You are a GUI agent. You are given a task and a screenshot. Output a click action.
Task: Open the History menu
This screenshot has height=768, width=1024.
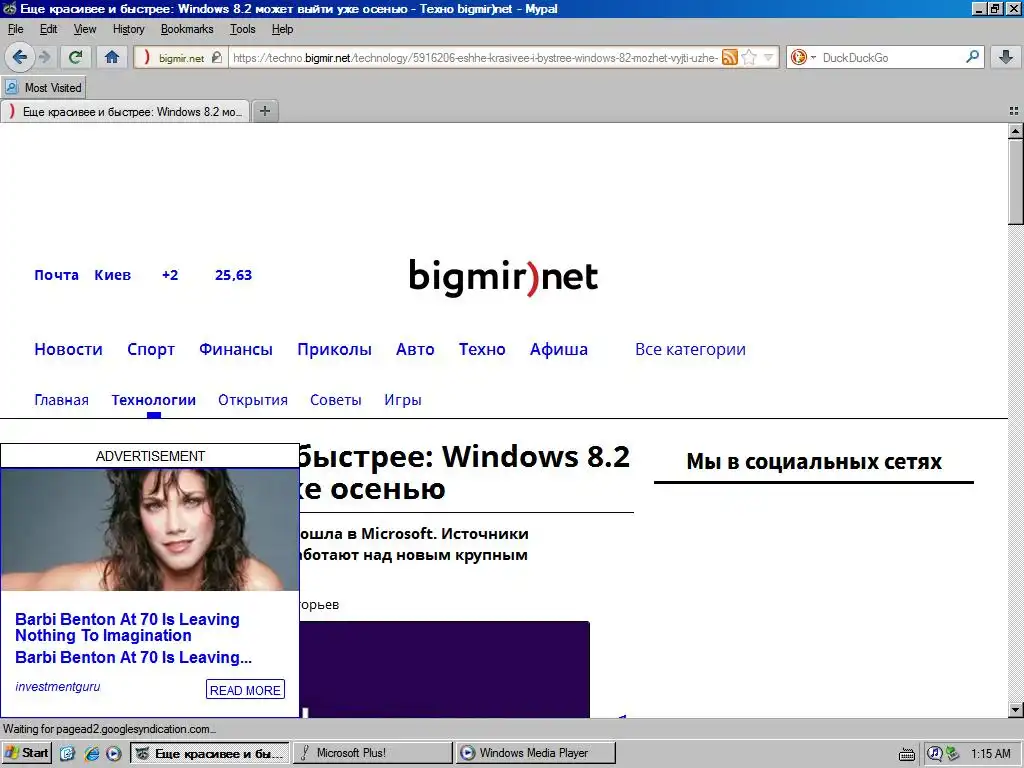coord(128,29)
